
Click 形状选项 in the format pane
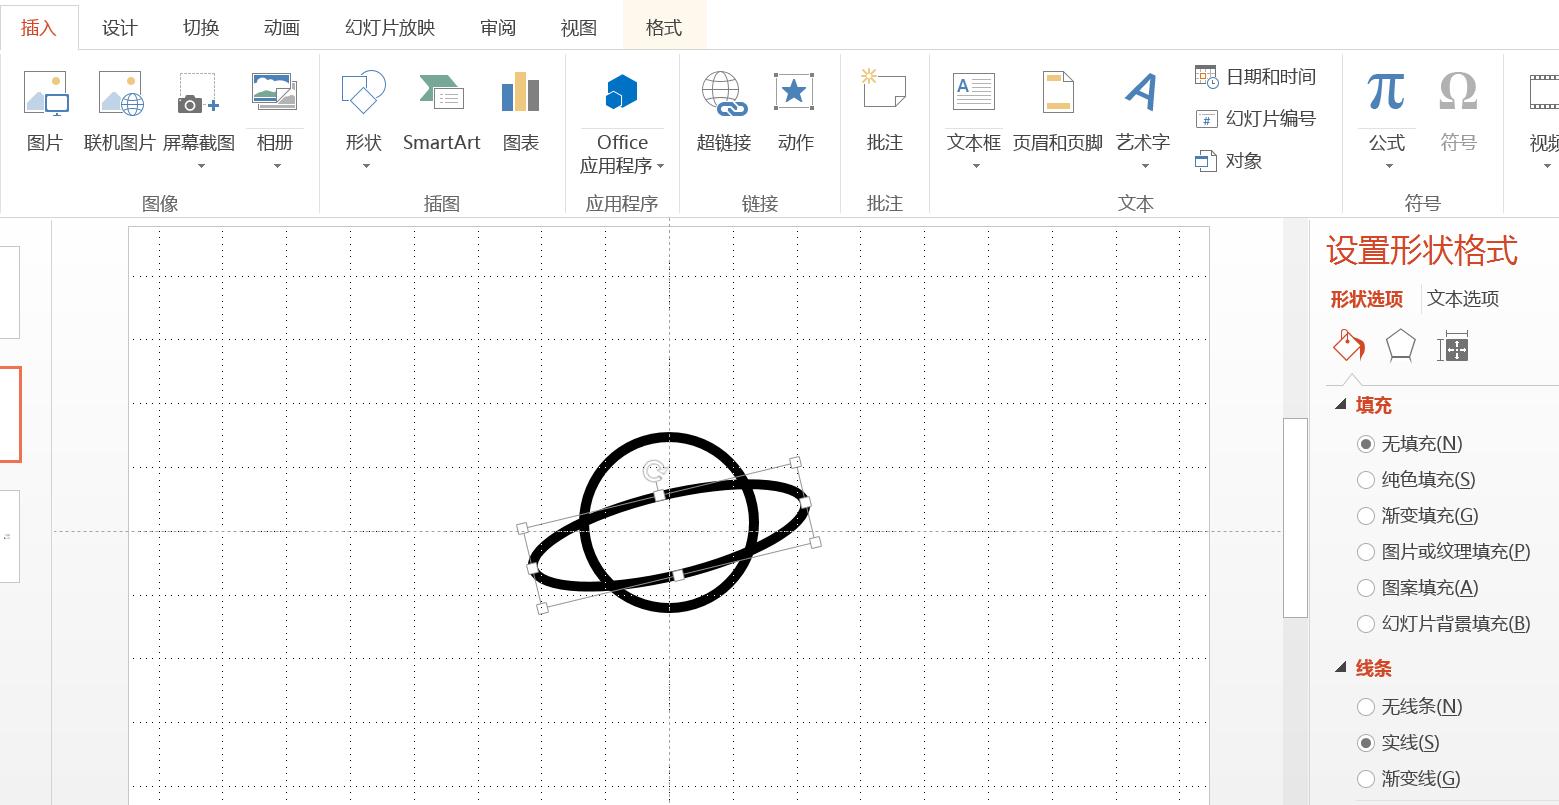click(x=1366, y=298)
